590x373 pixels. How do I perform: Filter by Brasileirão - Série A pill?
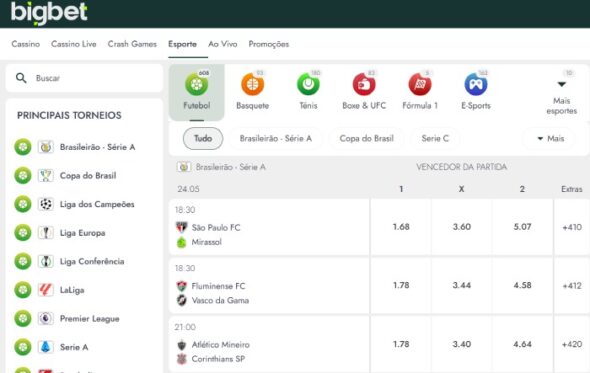tap(276, 139)
